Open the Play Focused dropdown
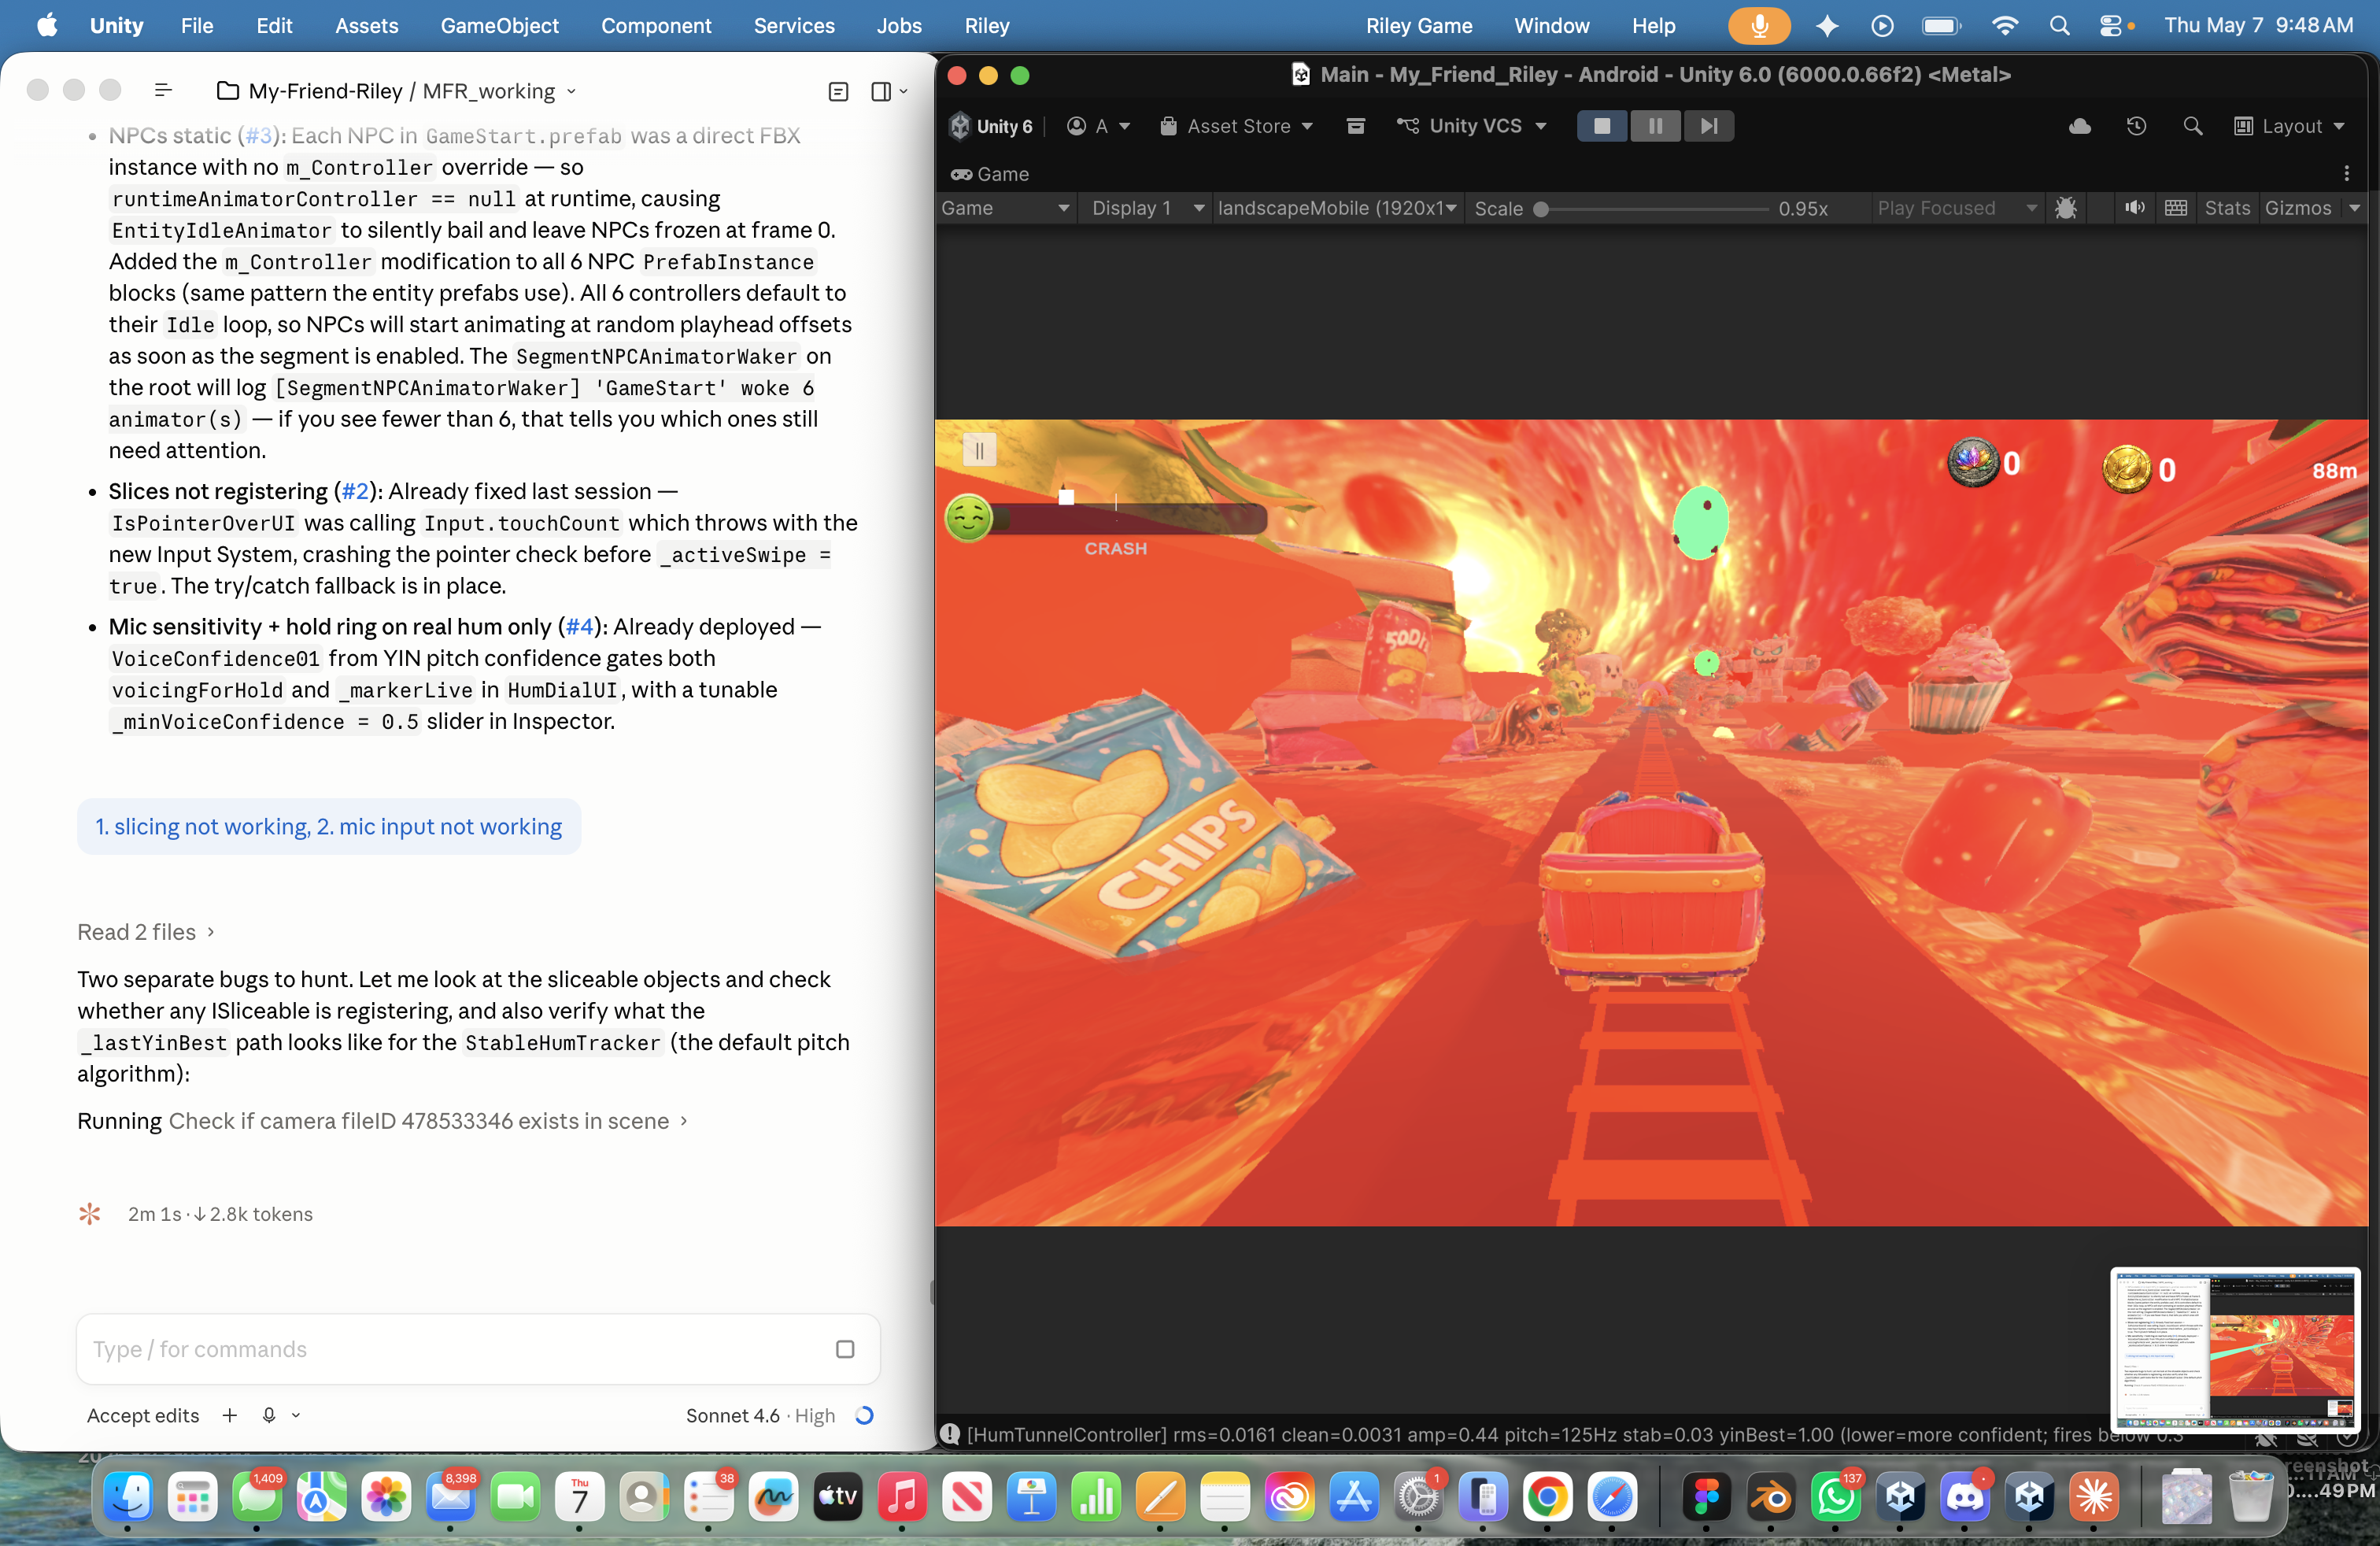2380x1546 pixels. pos(1956,208)
